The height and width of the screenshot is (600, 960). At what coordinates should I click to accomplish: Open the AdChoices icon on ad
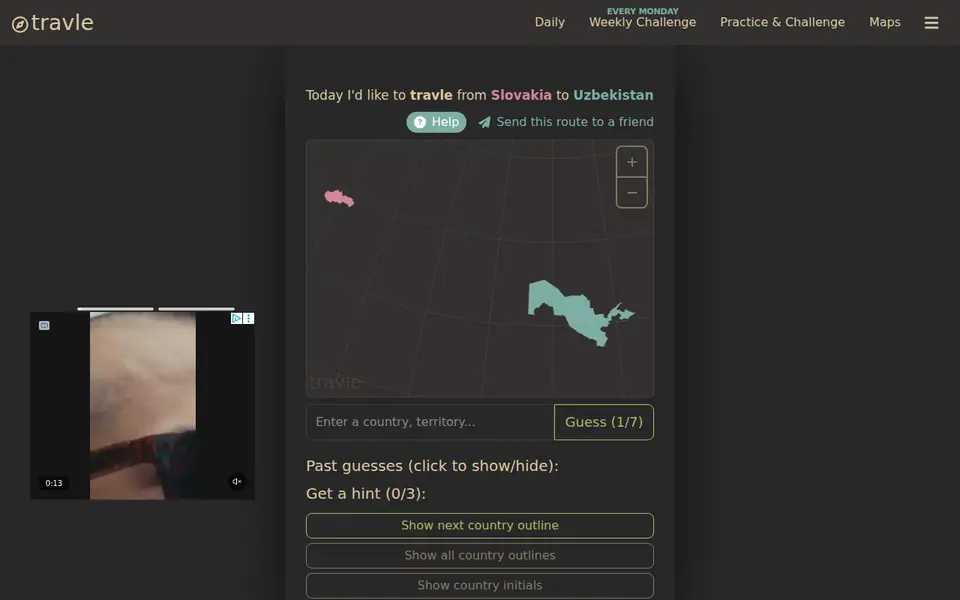pyautogui.click(x=236, y=318)
